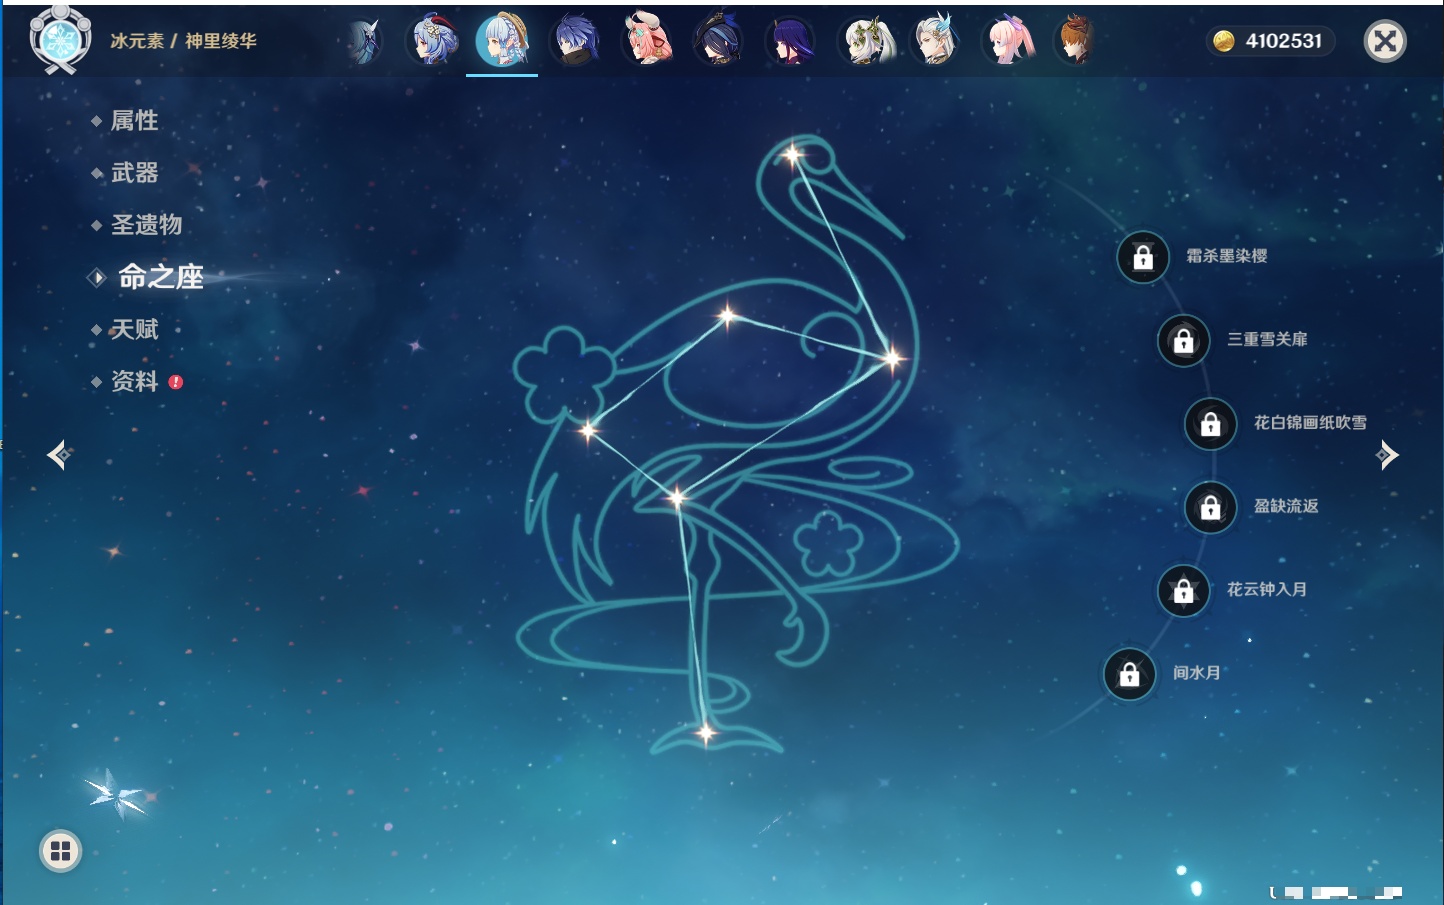The width and height of the screenshot is (1444, 905).
Task: Choose the pink-haired Kokomi character portrait
Action: pos(1006,41)
